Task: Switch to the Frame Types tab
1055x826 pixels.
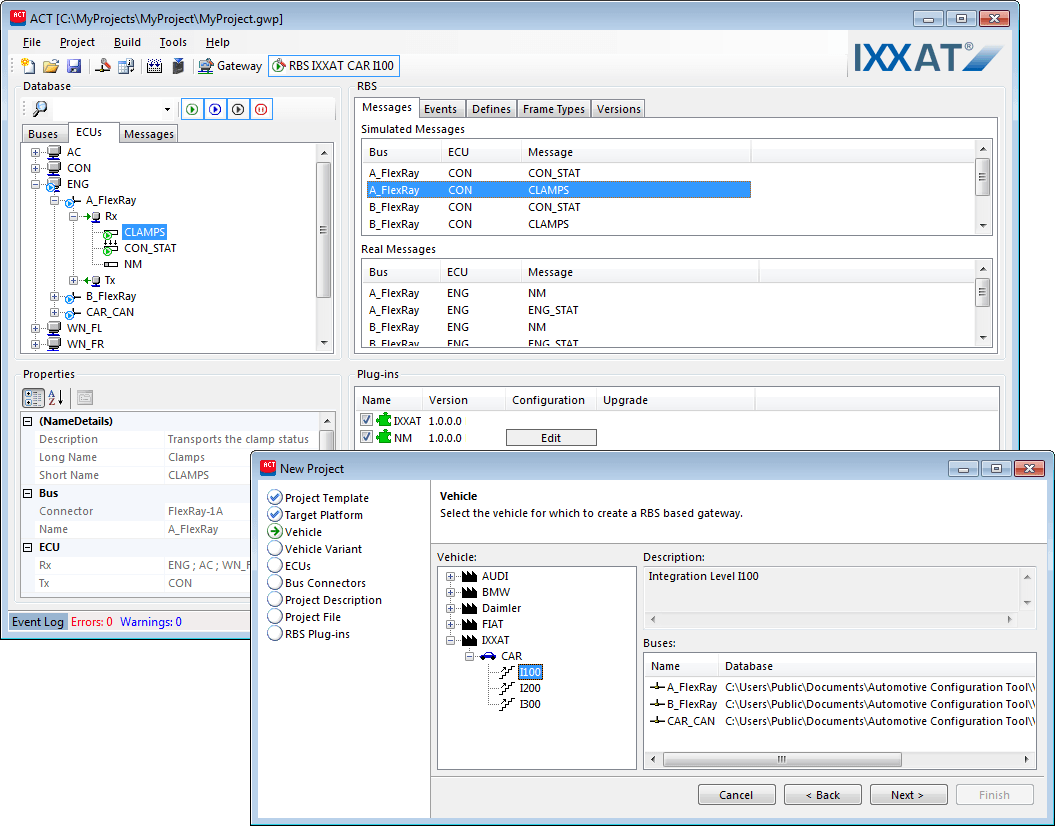Action: click(x=554, y=109)
